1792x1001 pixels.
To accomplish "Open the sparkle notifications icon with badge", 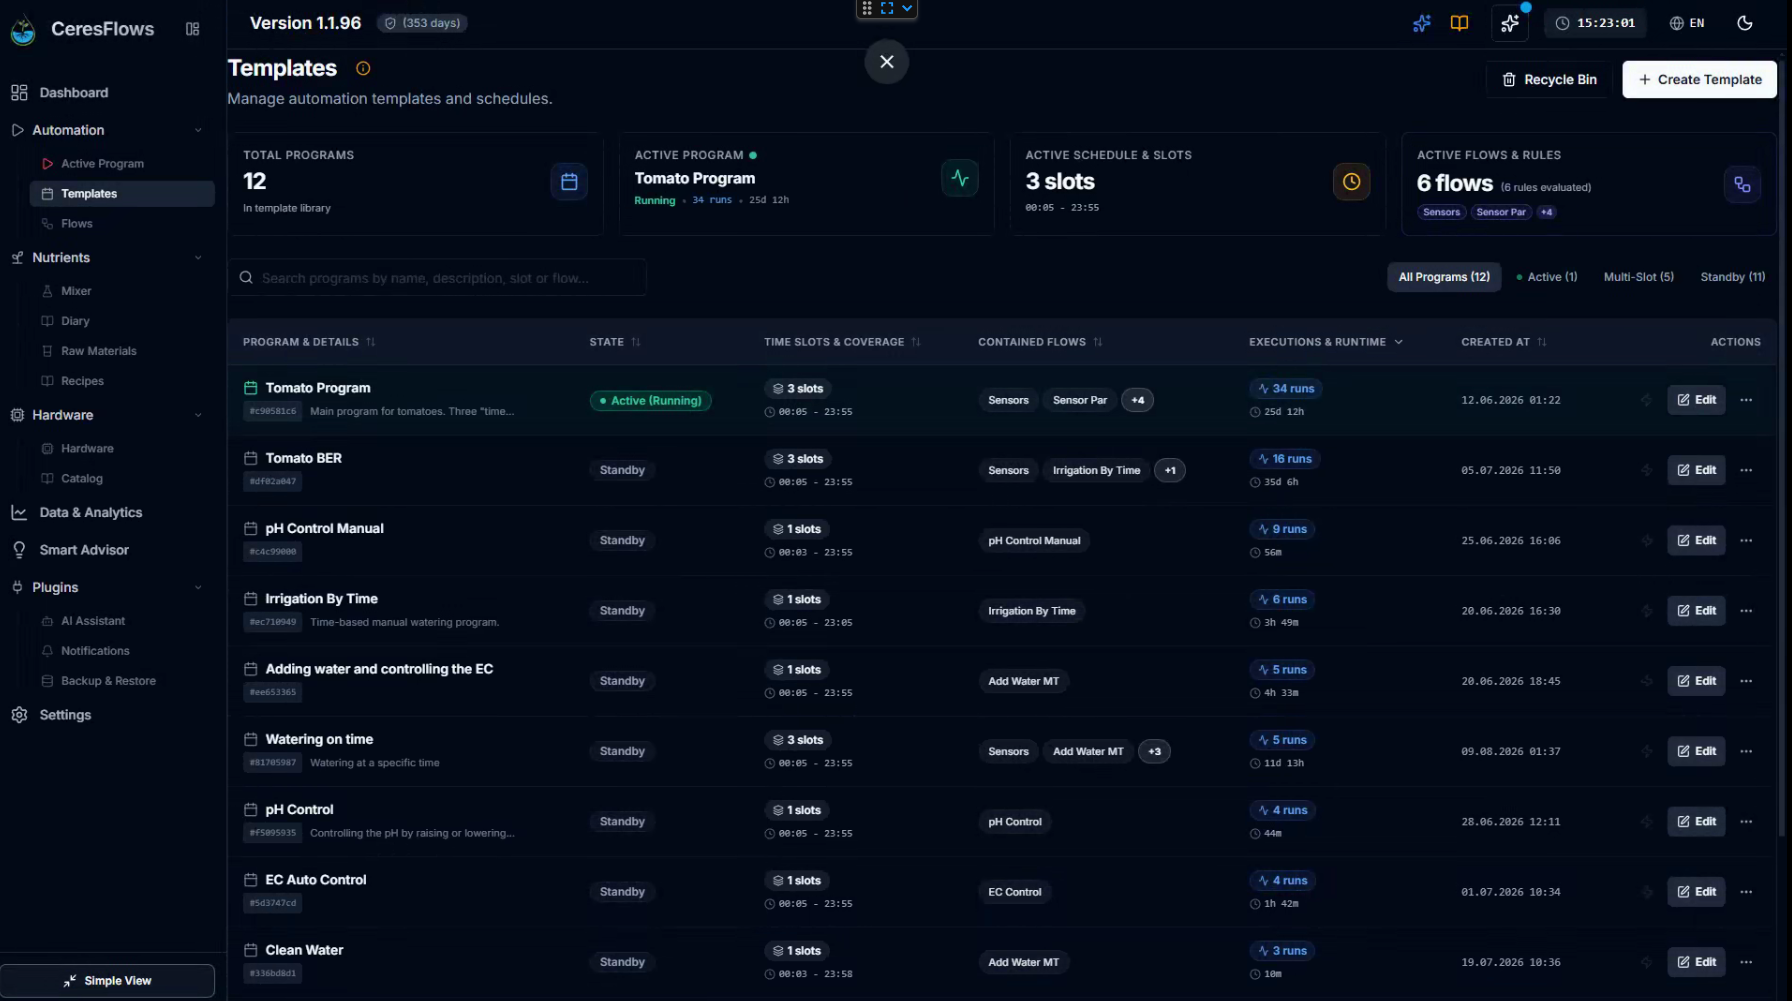I will click(1510, 23).
